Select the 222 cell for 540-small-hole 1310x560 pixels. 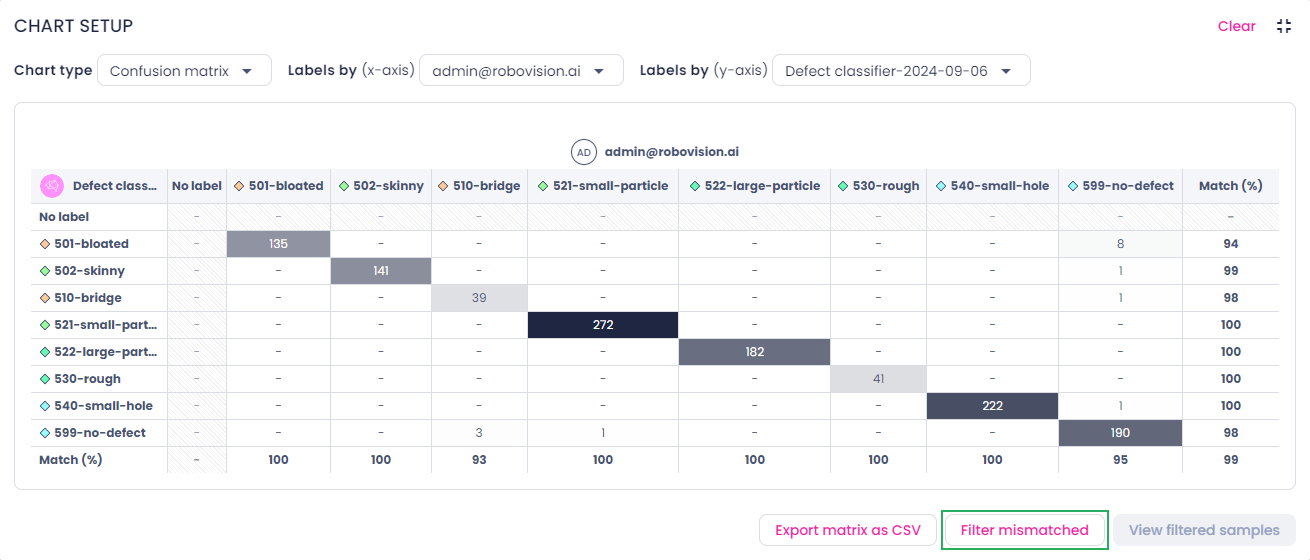click(x=992, y=406)
